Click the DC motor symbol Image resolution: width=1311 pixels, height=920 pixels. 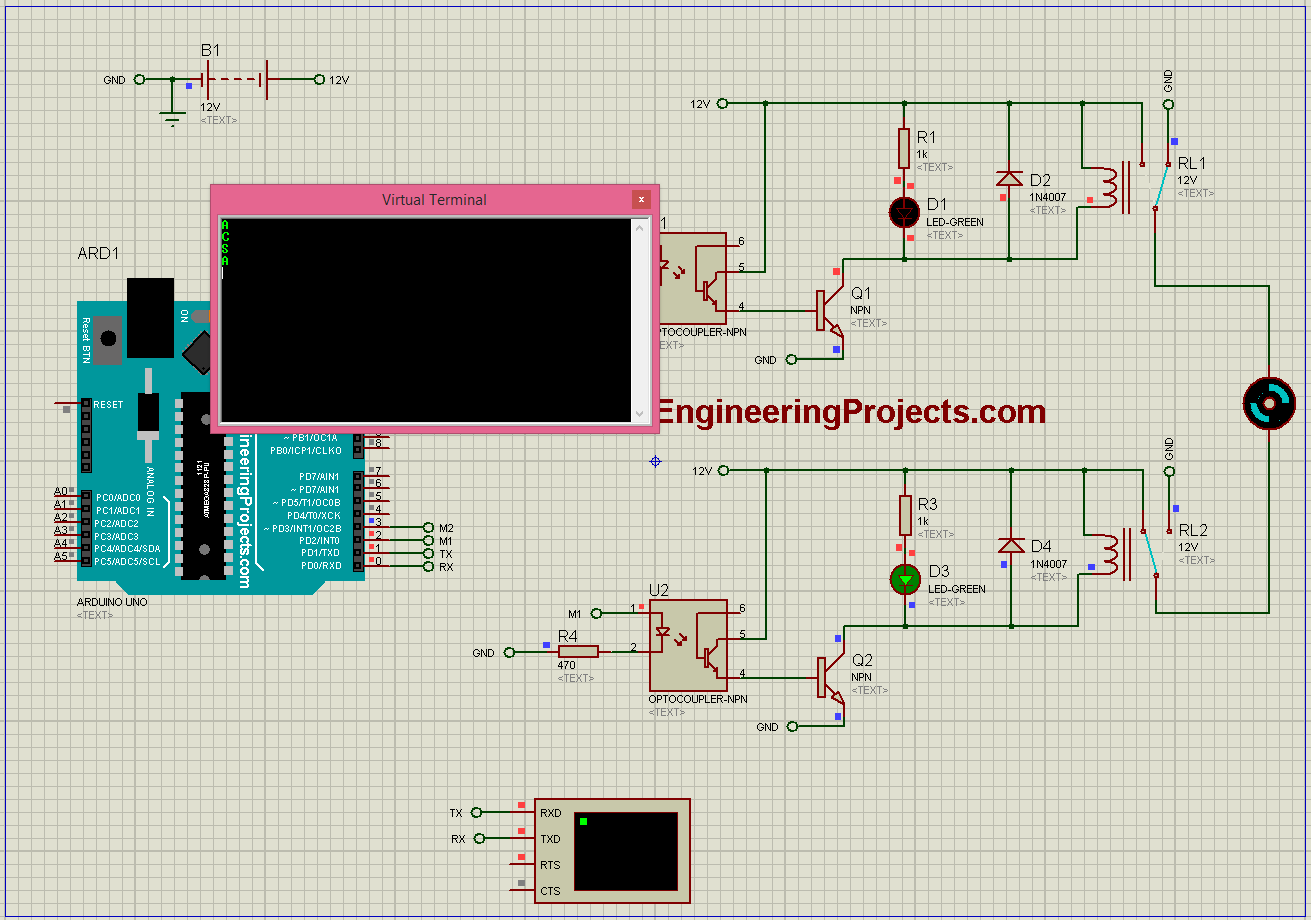tap(1268, 402)
